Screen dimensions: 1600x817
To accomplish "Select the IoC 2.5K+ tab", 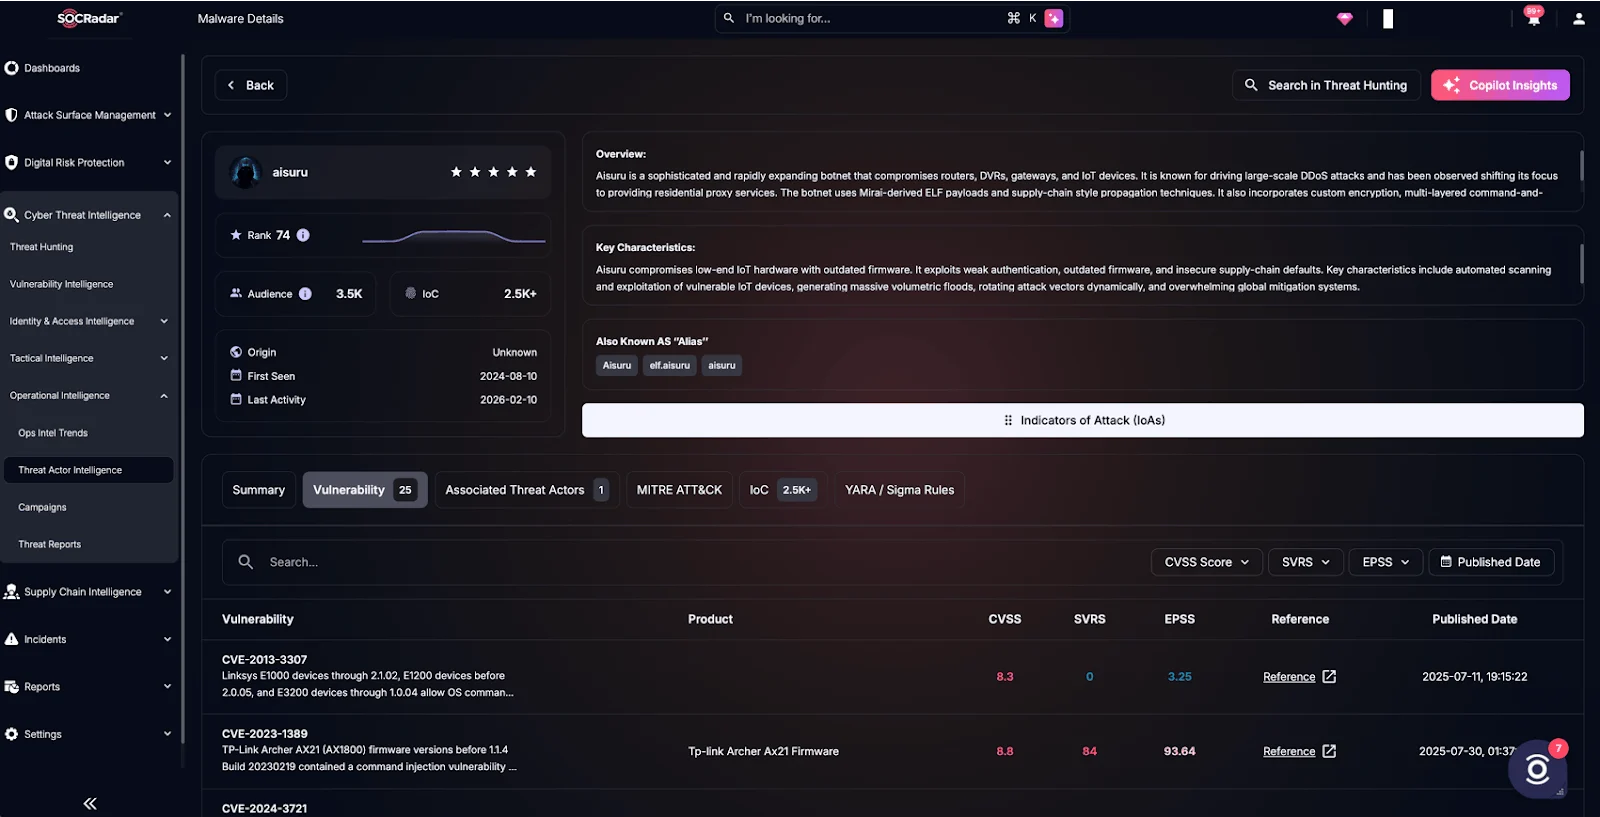I will point(783,490).
